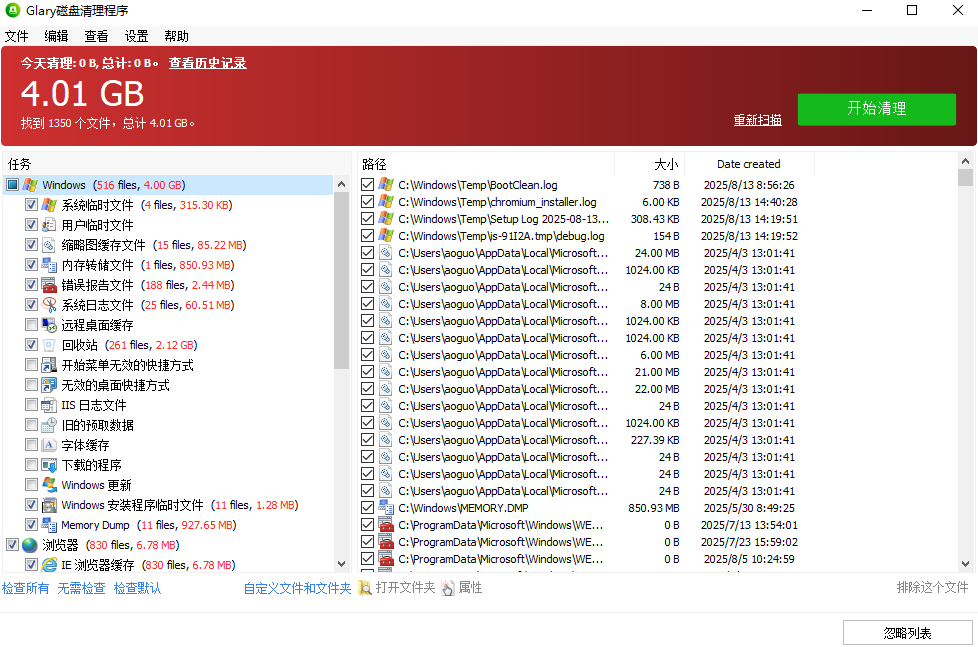Viewport: 978px width, 647px height.
Task: Open 自定义文件和文件夹 link
Action: [x=298, y=588]
